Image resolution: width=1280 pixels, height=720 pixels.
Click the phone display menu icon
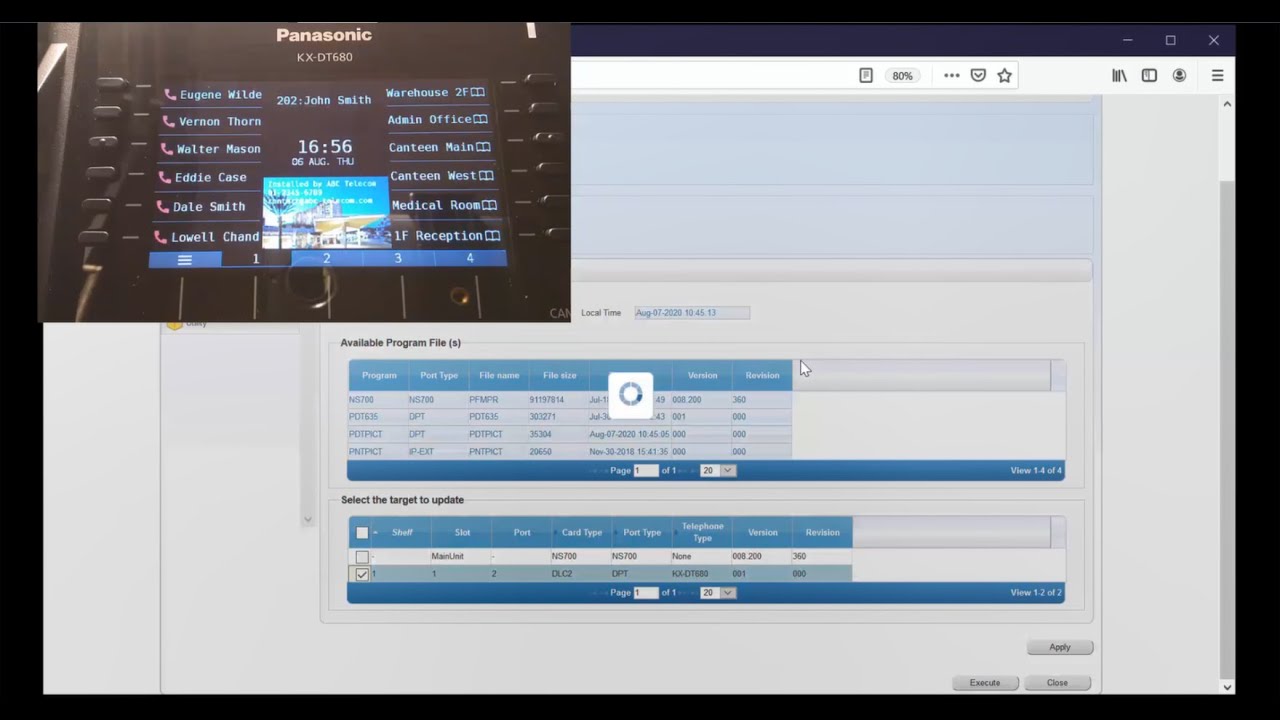[185, 259]
